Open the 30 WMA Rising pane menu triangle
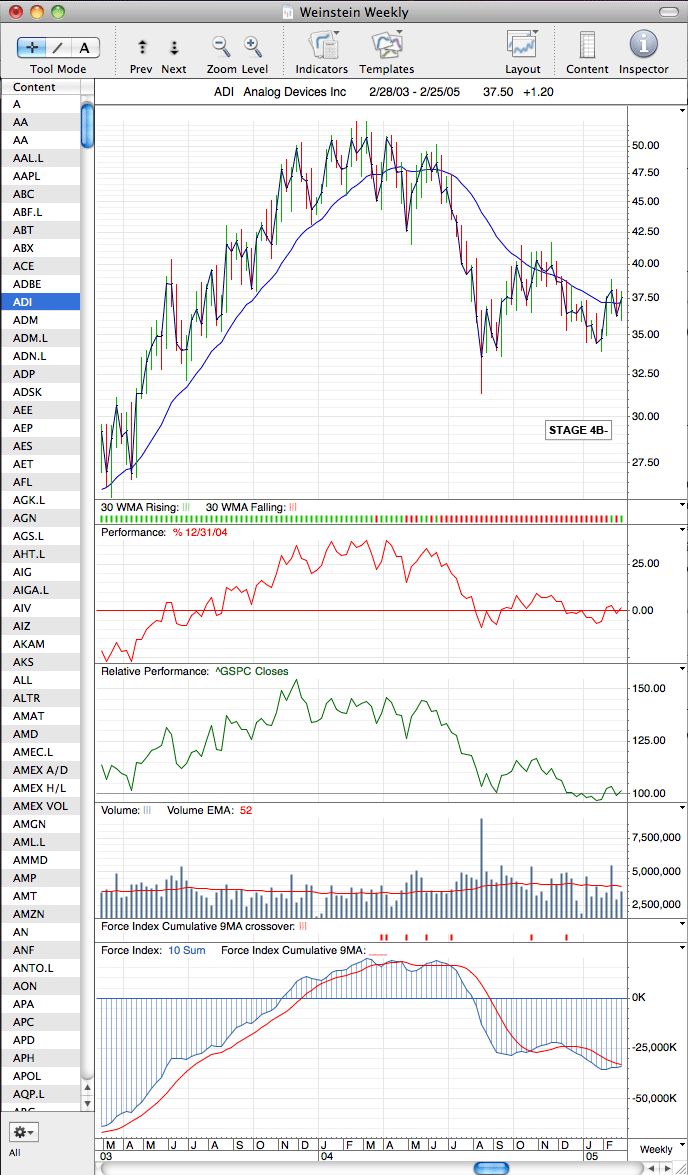The width and height of the screenshot is (688, 1175). [681, 505]
